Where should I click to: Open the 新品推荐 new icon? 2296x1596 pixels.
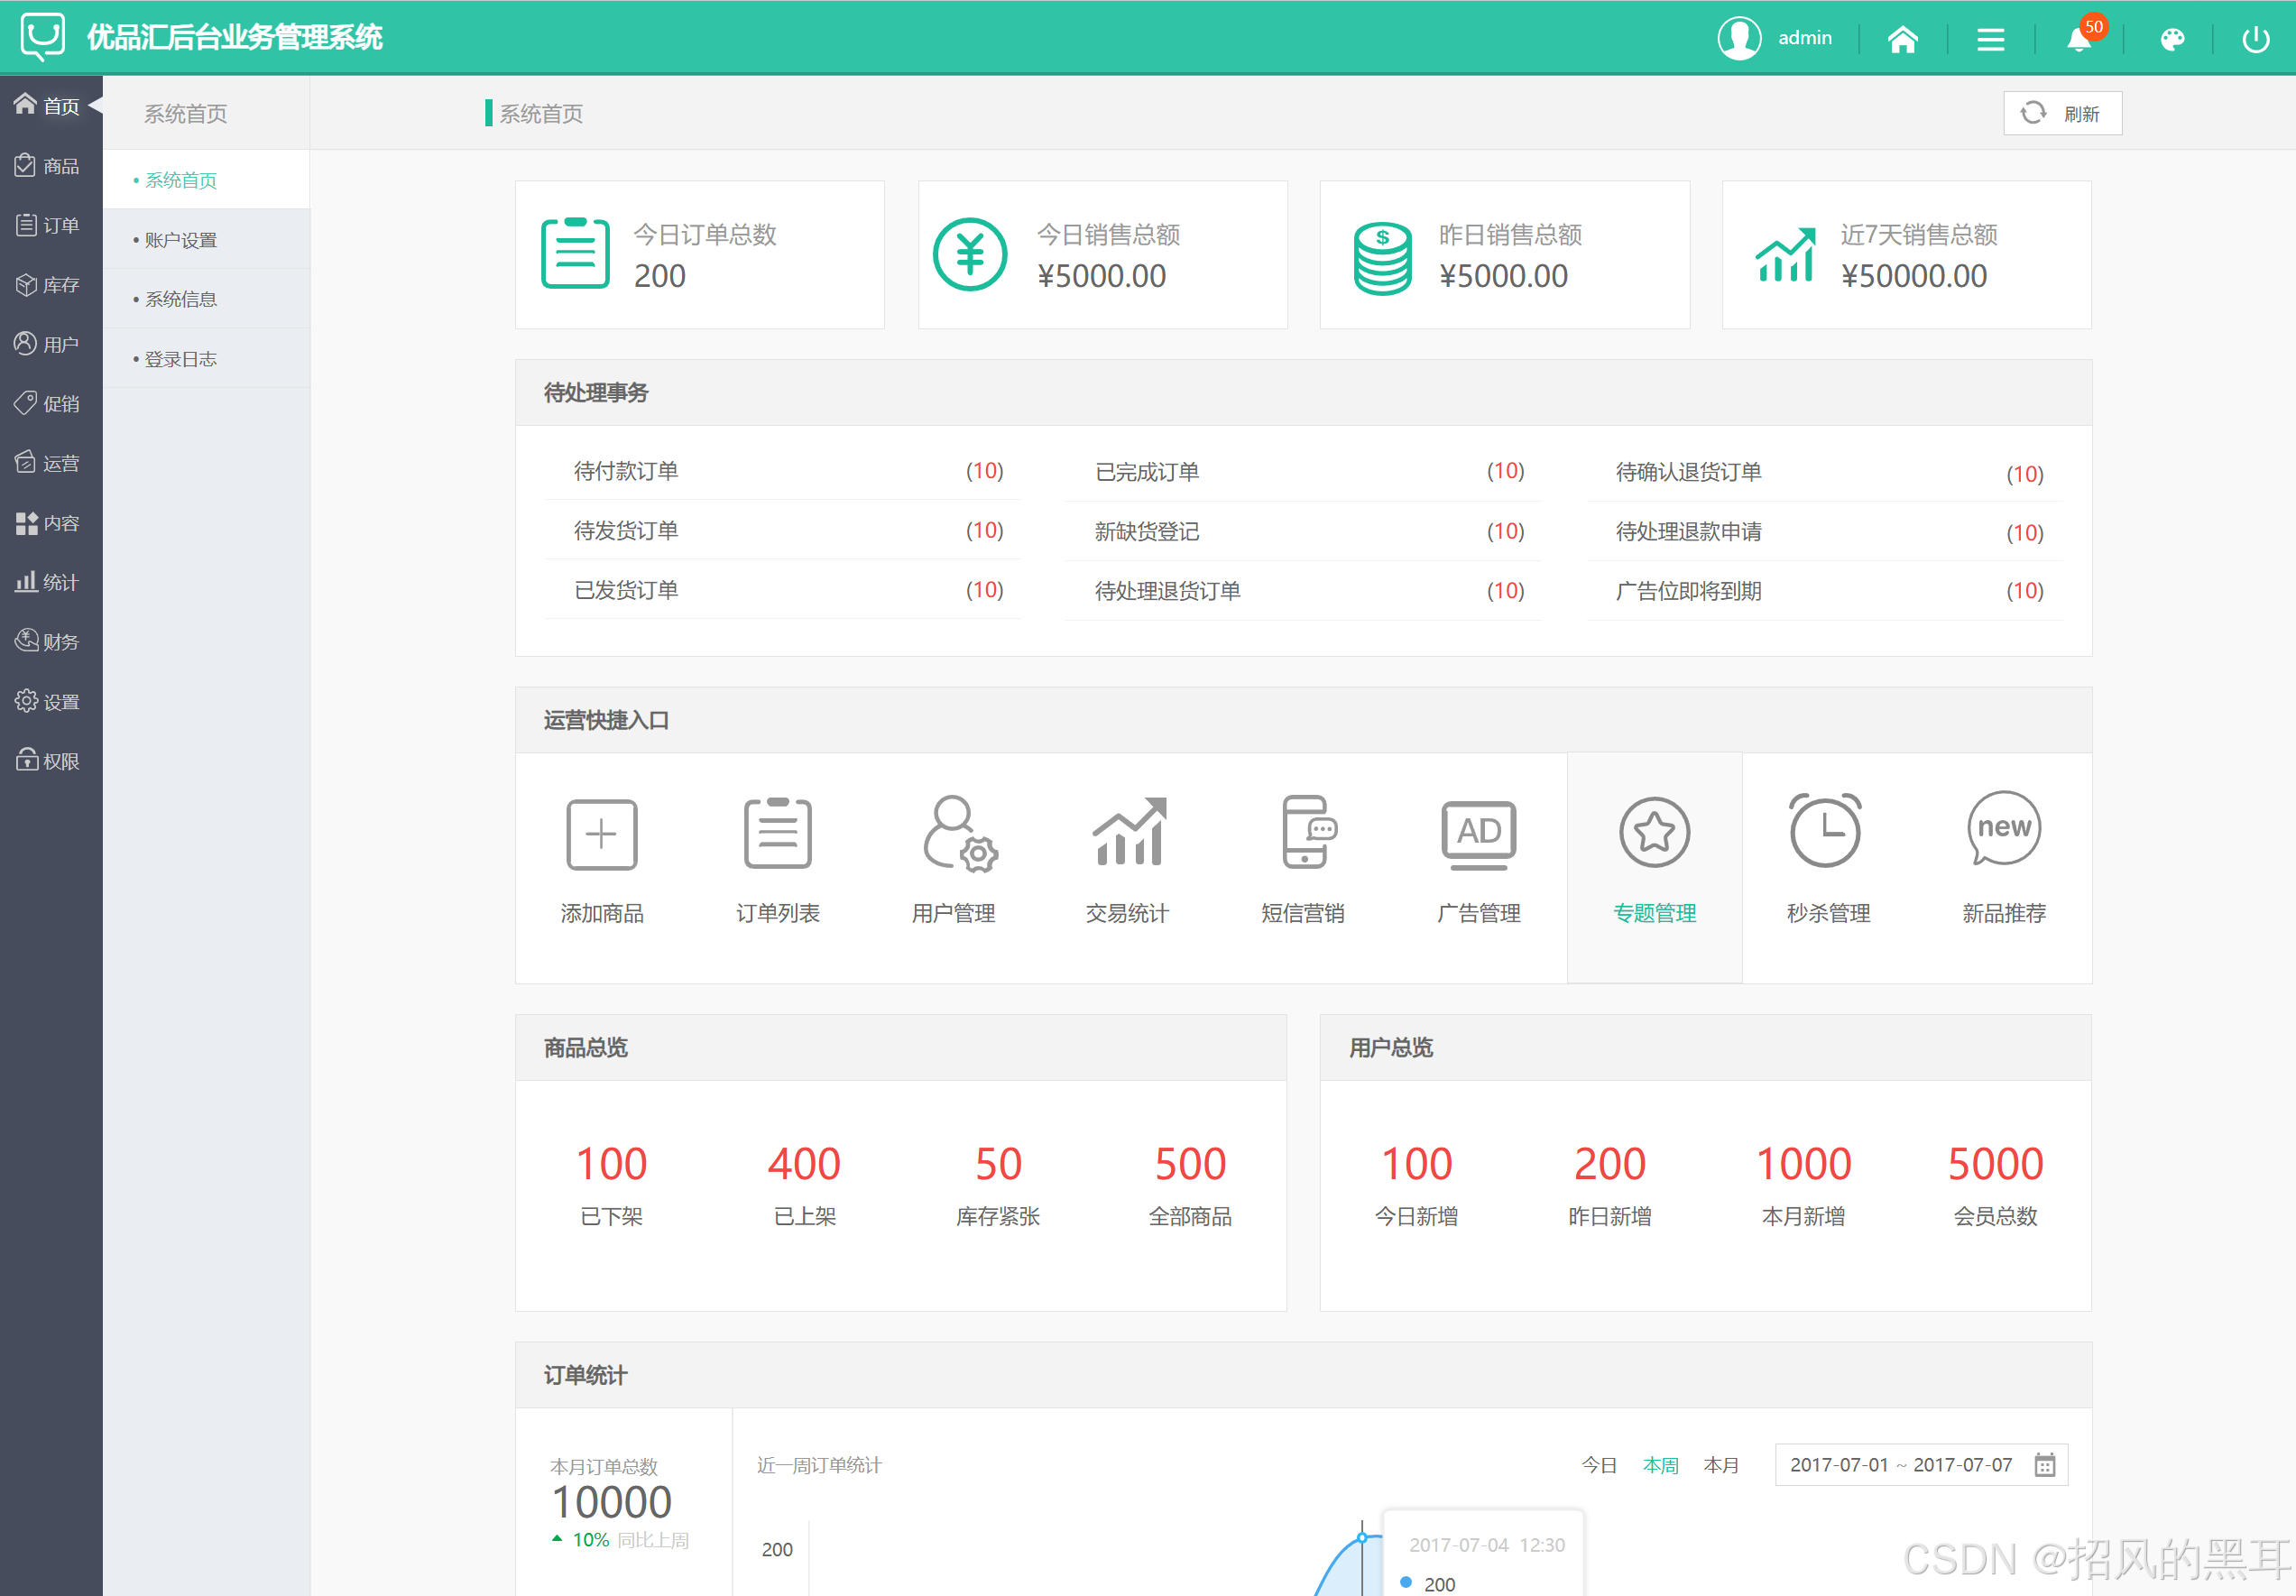click(x=2003, y=829)
